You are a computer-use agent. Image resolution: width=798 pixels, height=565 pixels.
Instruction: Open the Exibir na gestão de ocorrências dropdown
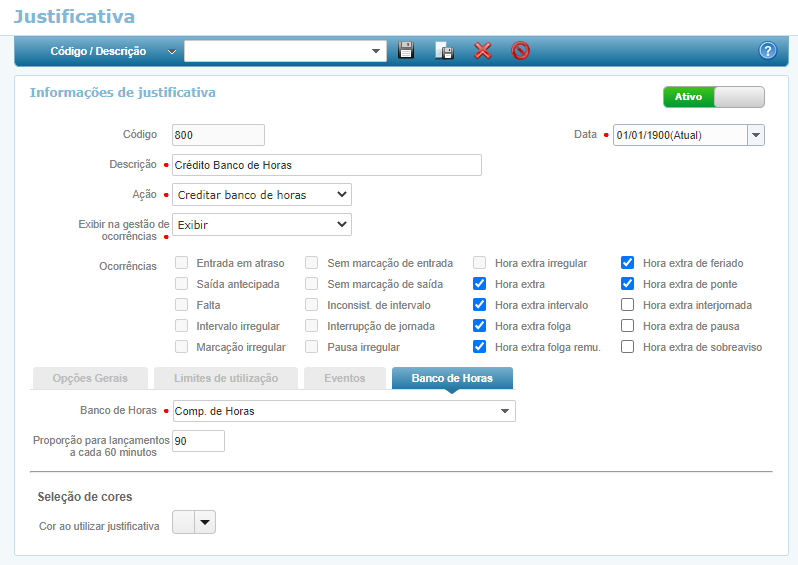tap(262, 225)
